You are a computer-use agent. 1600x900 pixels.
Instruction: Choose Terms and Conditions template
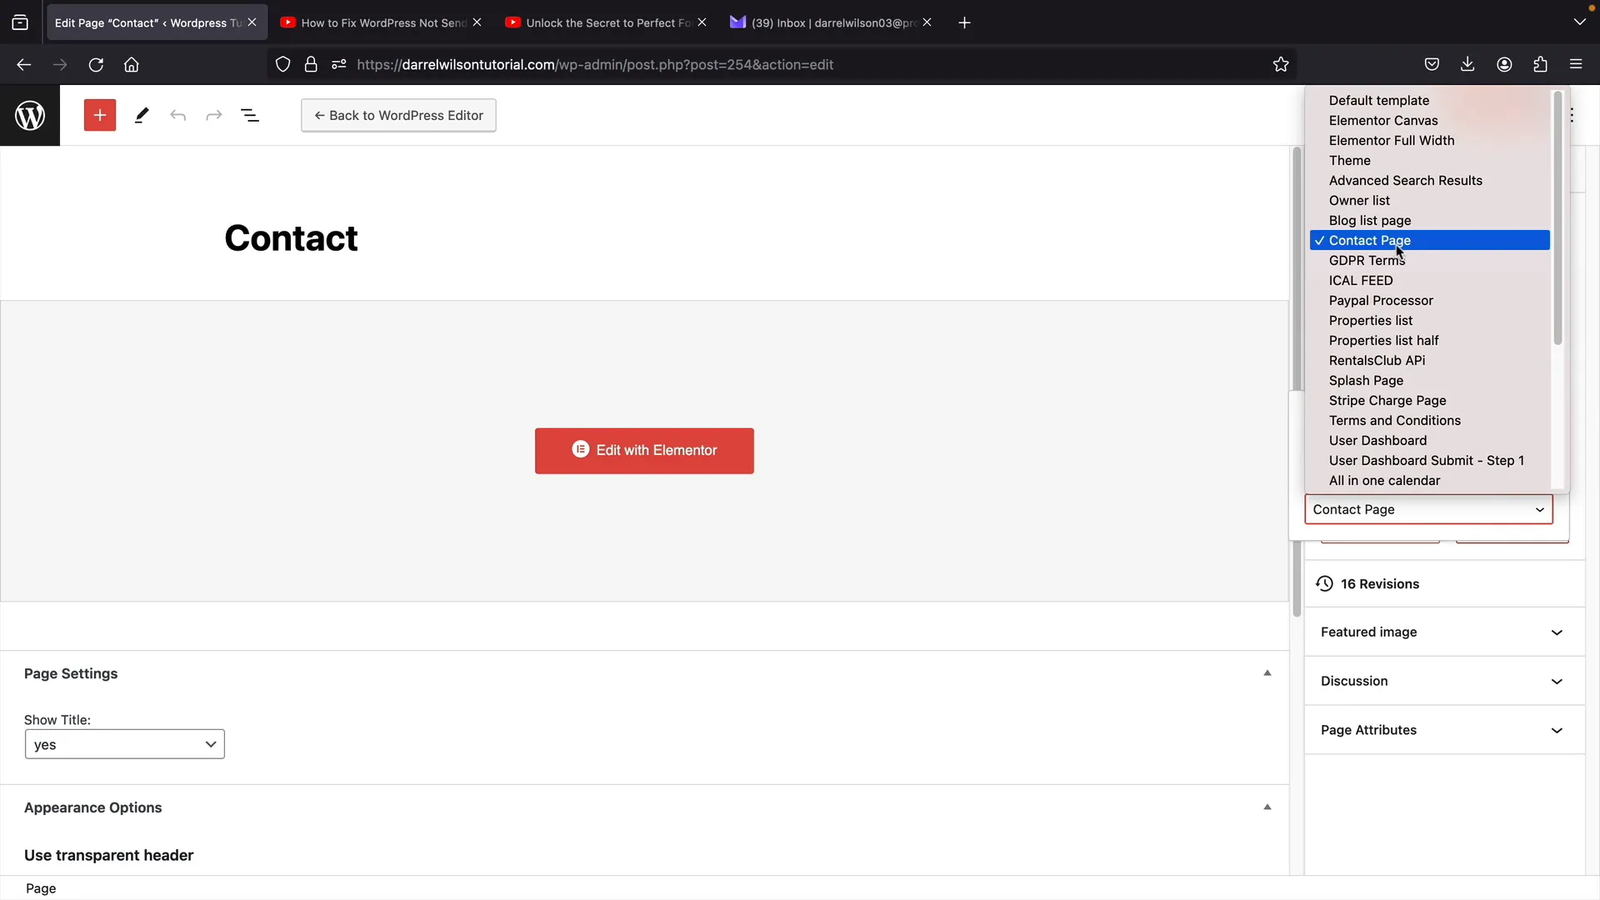[1429, 420]
